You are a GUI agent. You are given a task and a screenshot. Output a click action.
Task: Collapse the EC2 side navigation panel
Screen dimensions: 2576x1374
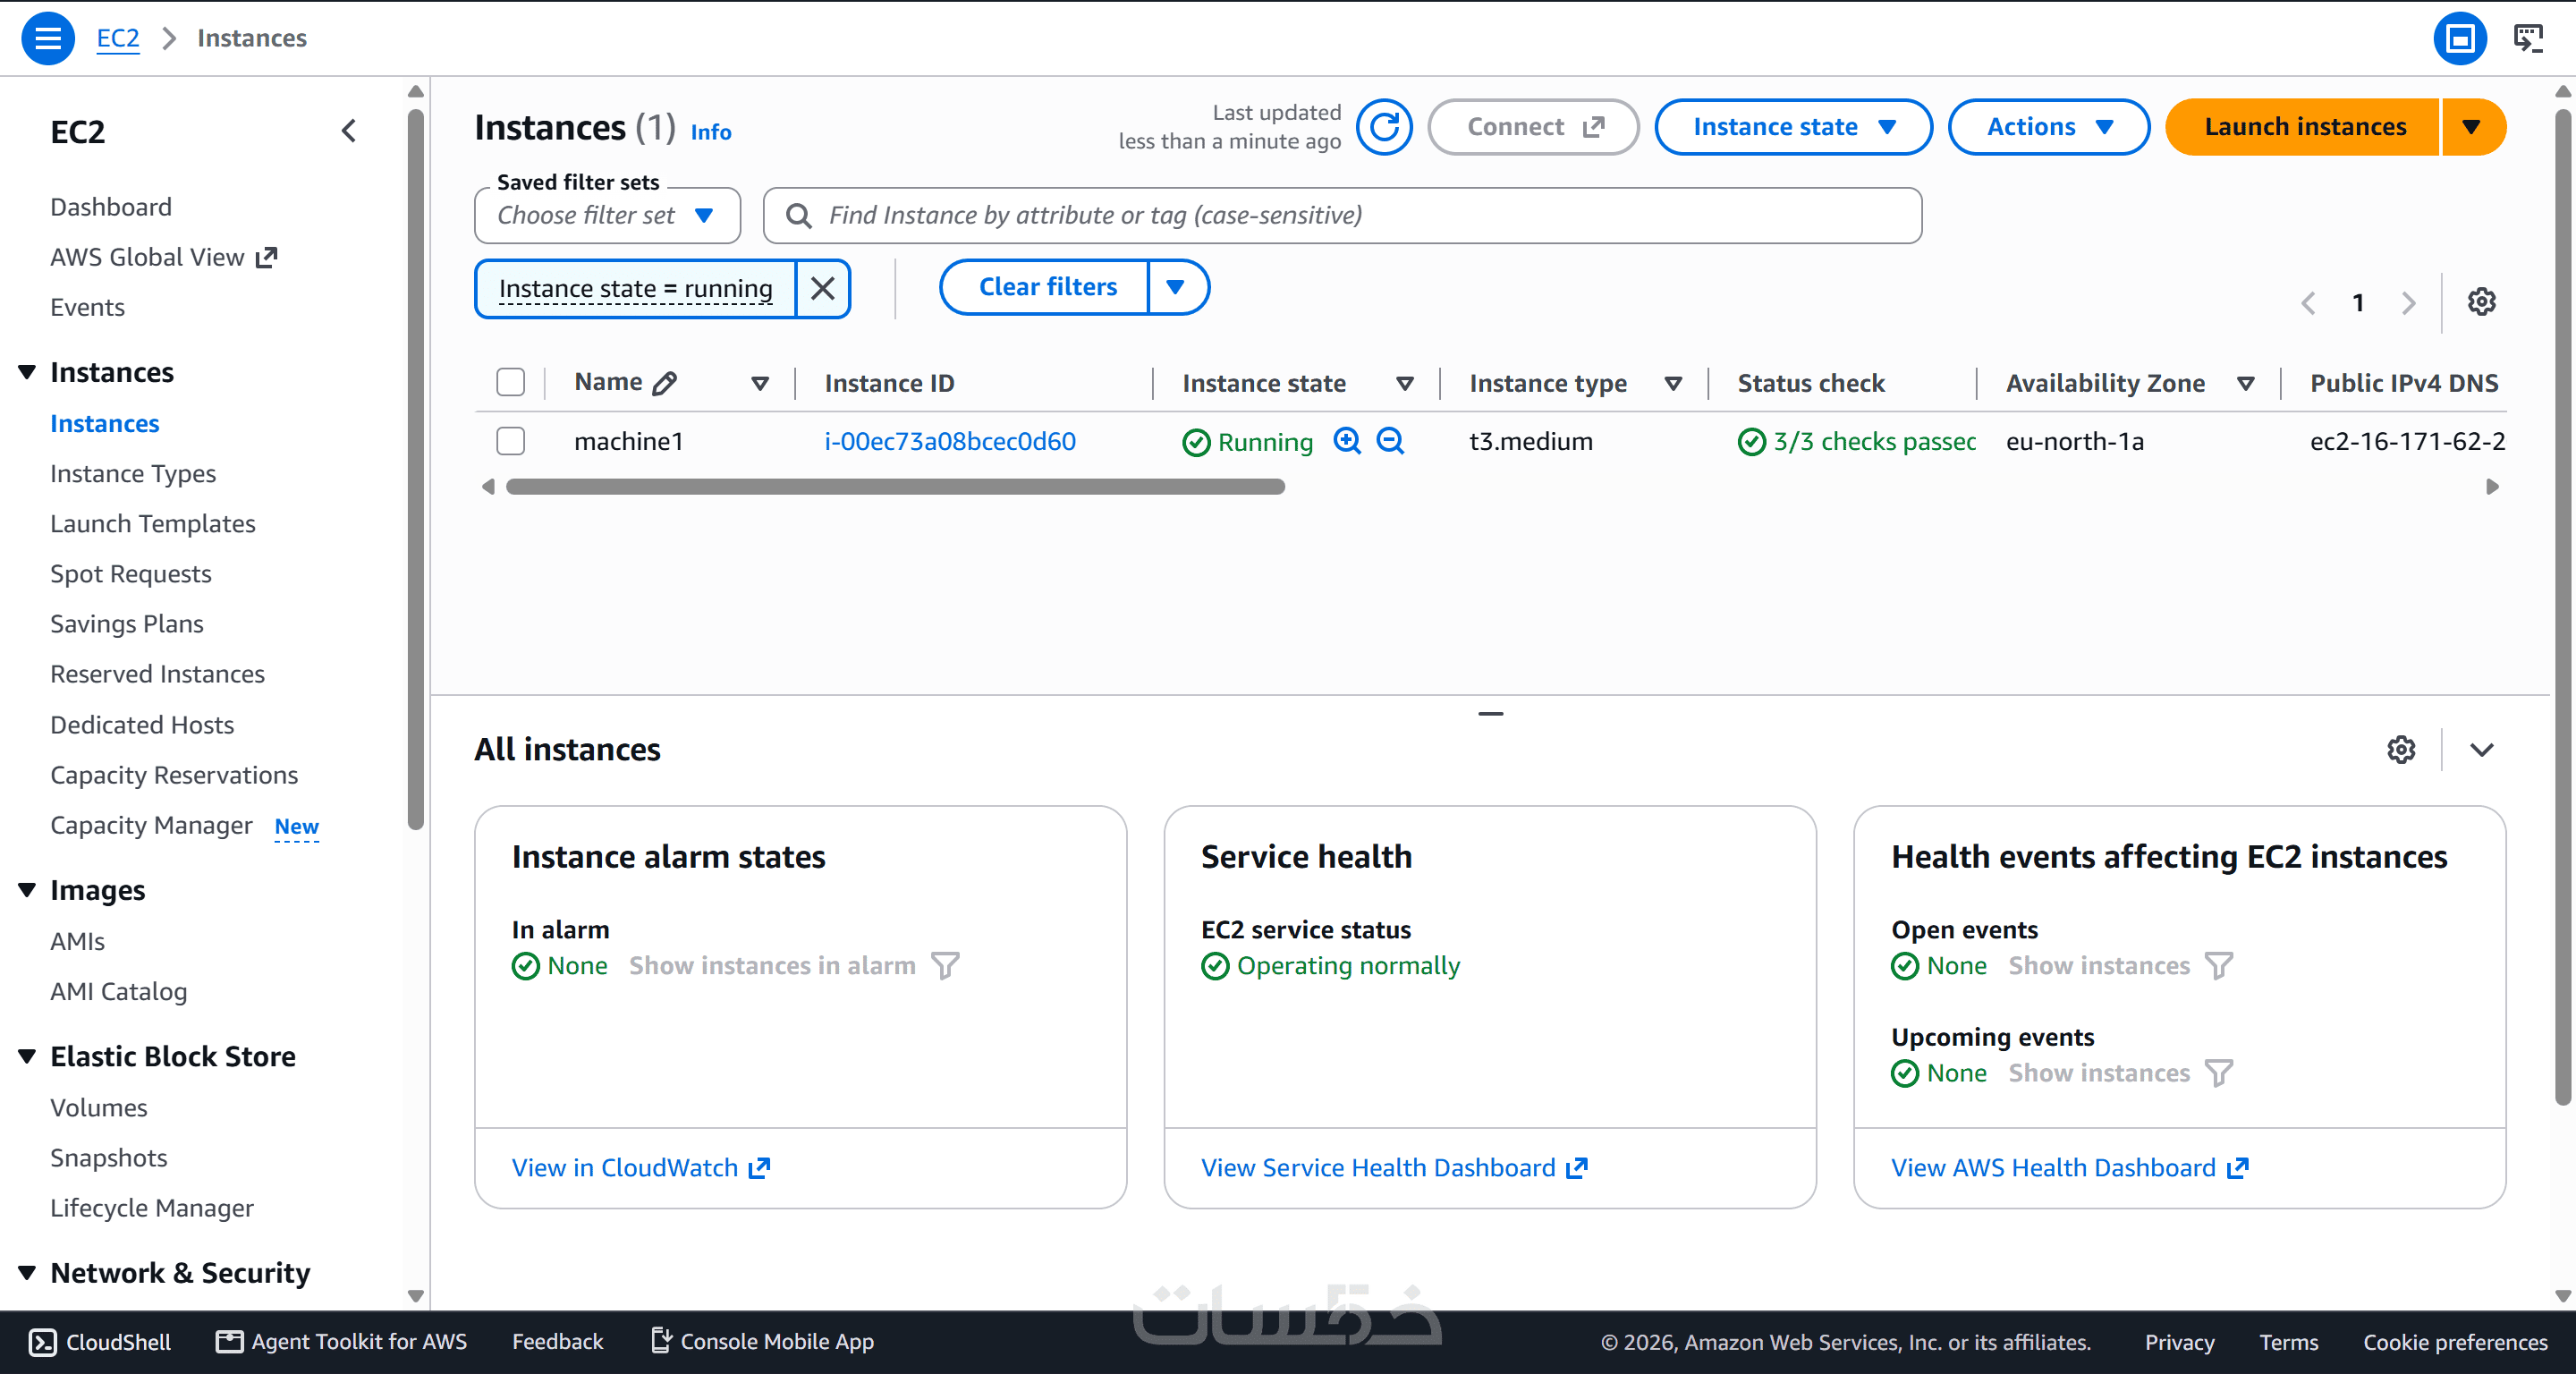349,131
